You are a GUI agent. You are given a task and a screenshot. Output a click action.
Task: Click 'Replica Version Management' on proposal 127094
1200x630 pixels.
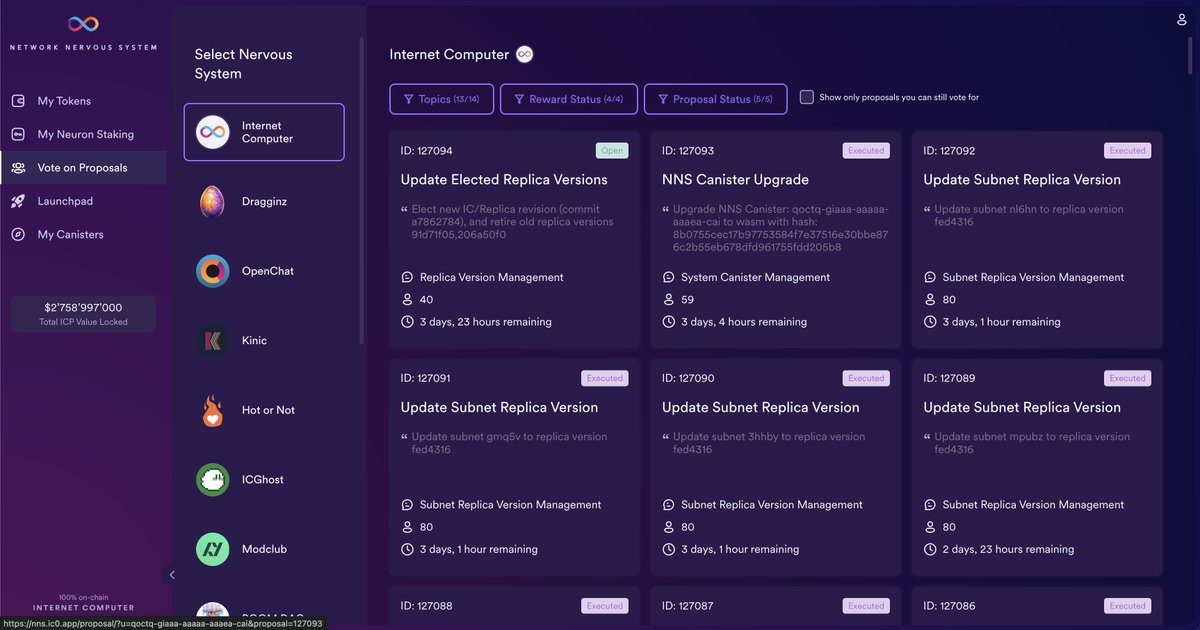pyautogui.click(x=492, y=277)
